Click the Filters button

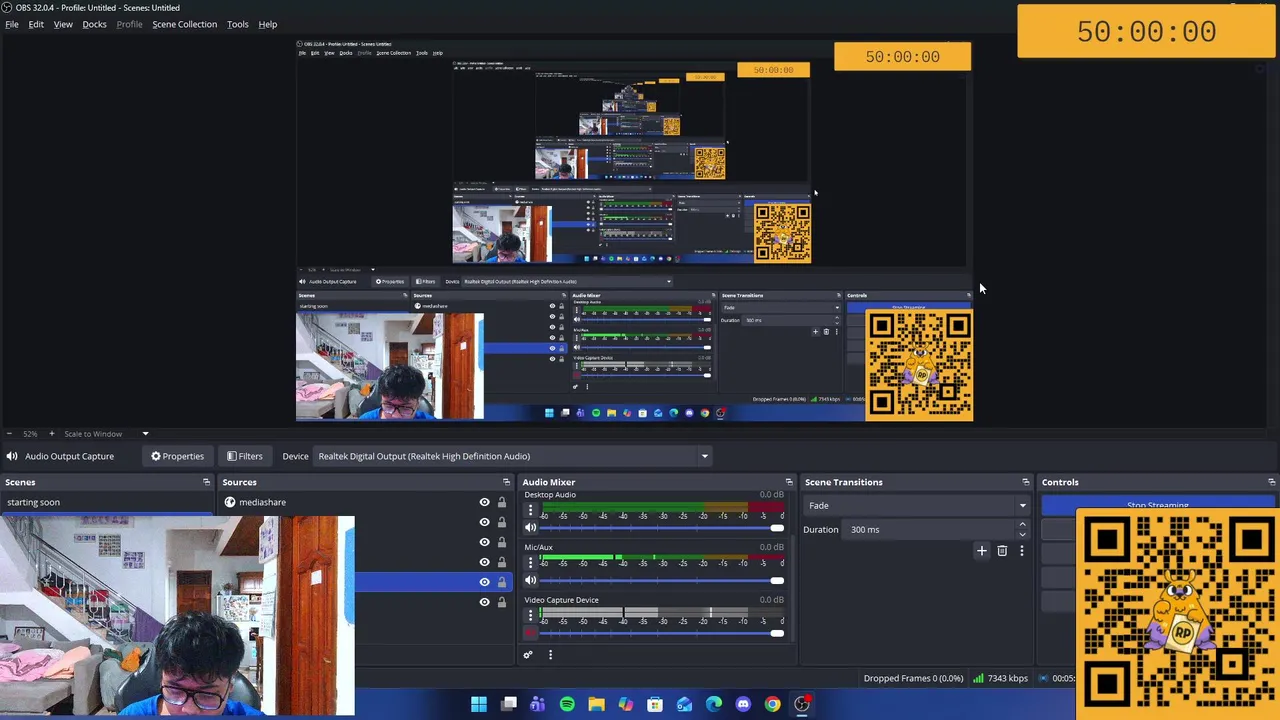244,456
